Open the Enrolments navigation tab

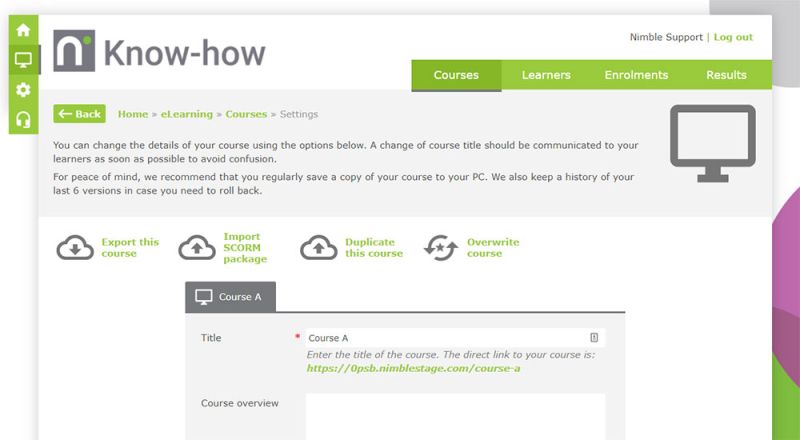pos(636,75)
